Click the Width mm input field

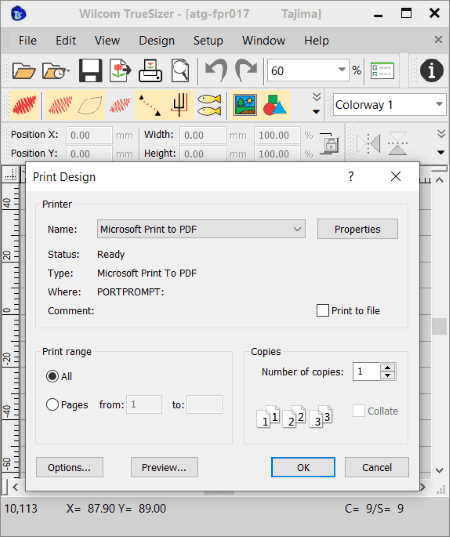click(203, 135)
